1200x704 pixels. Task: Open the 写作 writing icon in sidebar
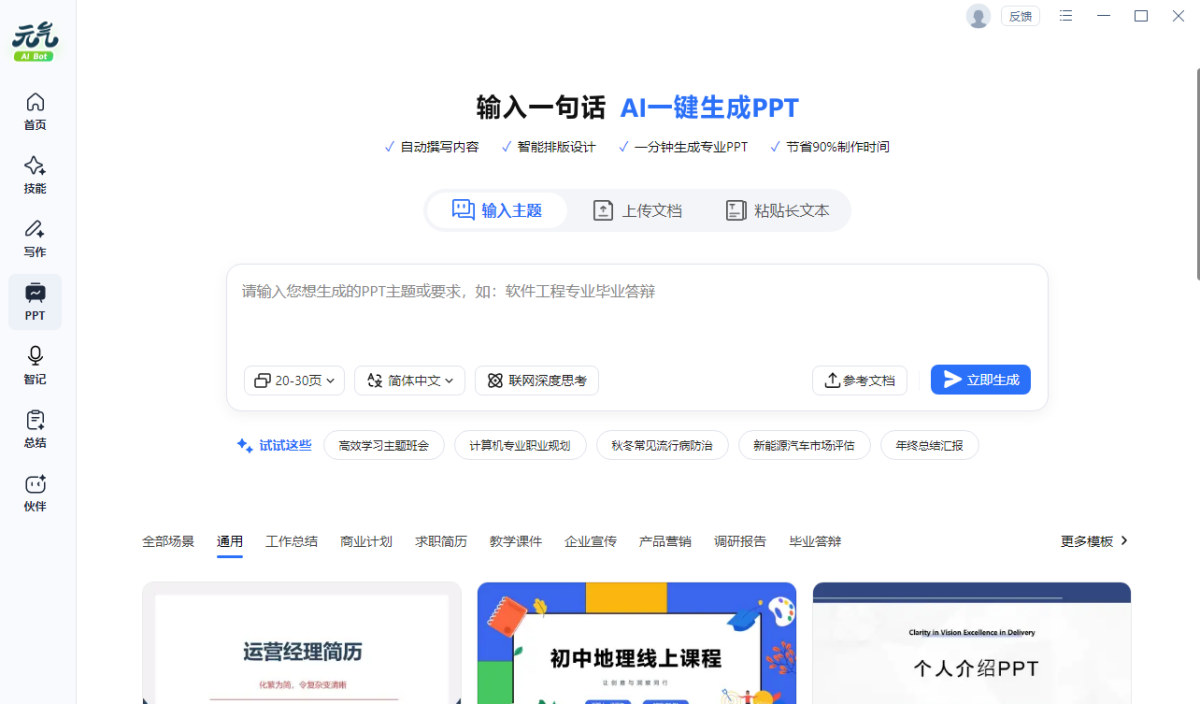click(x=35, y=238)
